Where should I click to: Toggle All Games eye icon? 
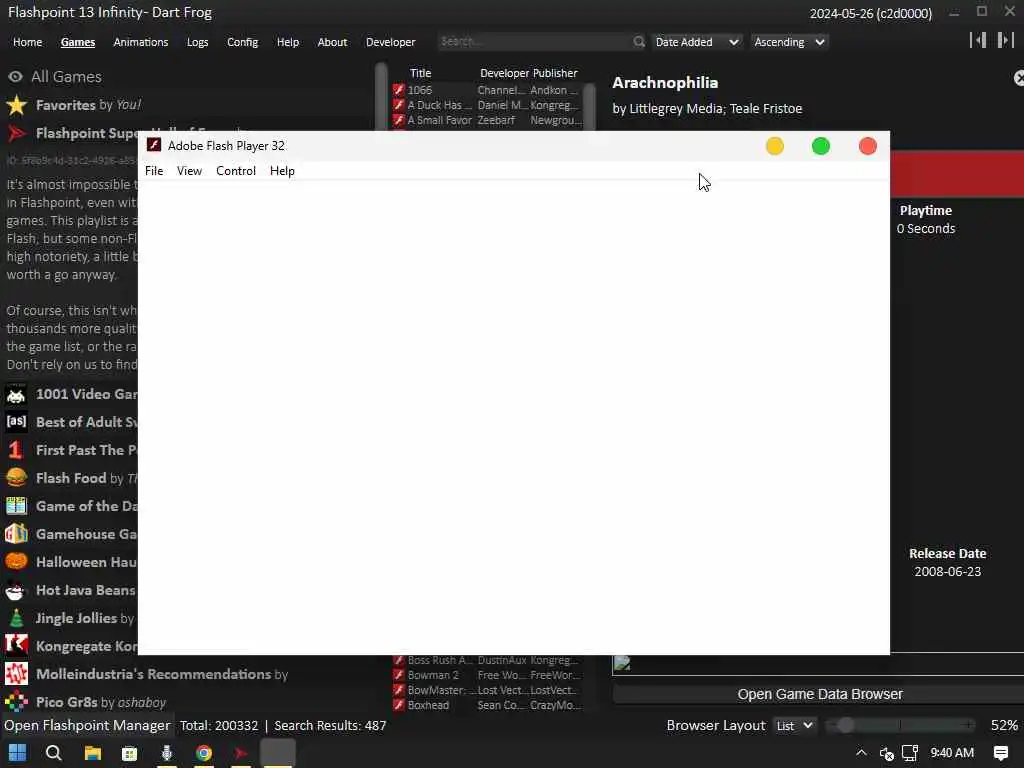tap(15, 76)
